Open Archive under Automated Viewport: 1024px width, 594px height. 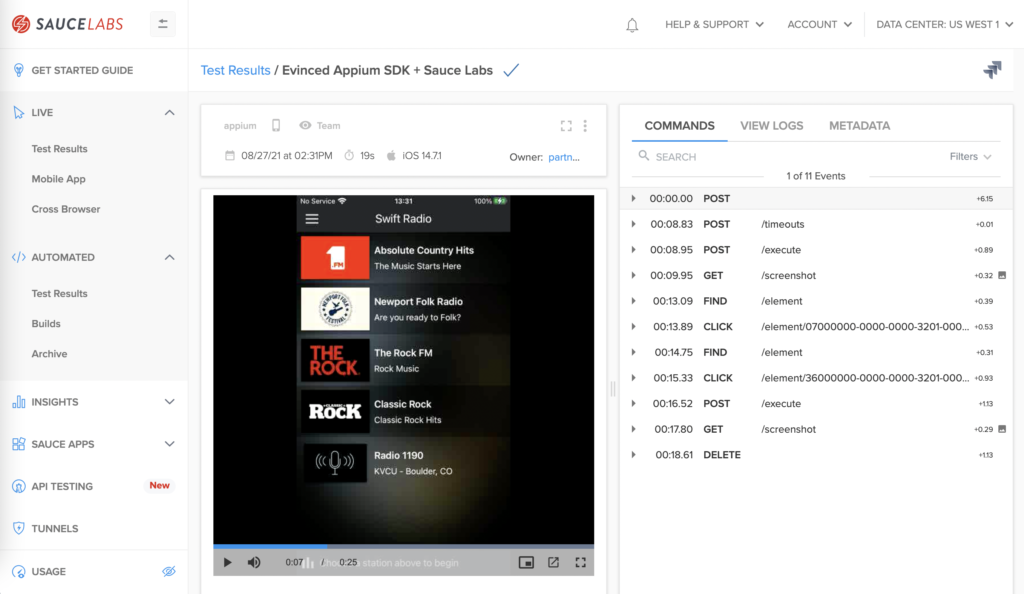pyautogui.click(x=49, y=354)
